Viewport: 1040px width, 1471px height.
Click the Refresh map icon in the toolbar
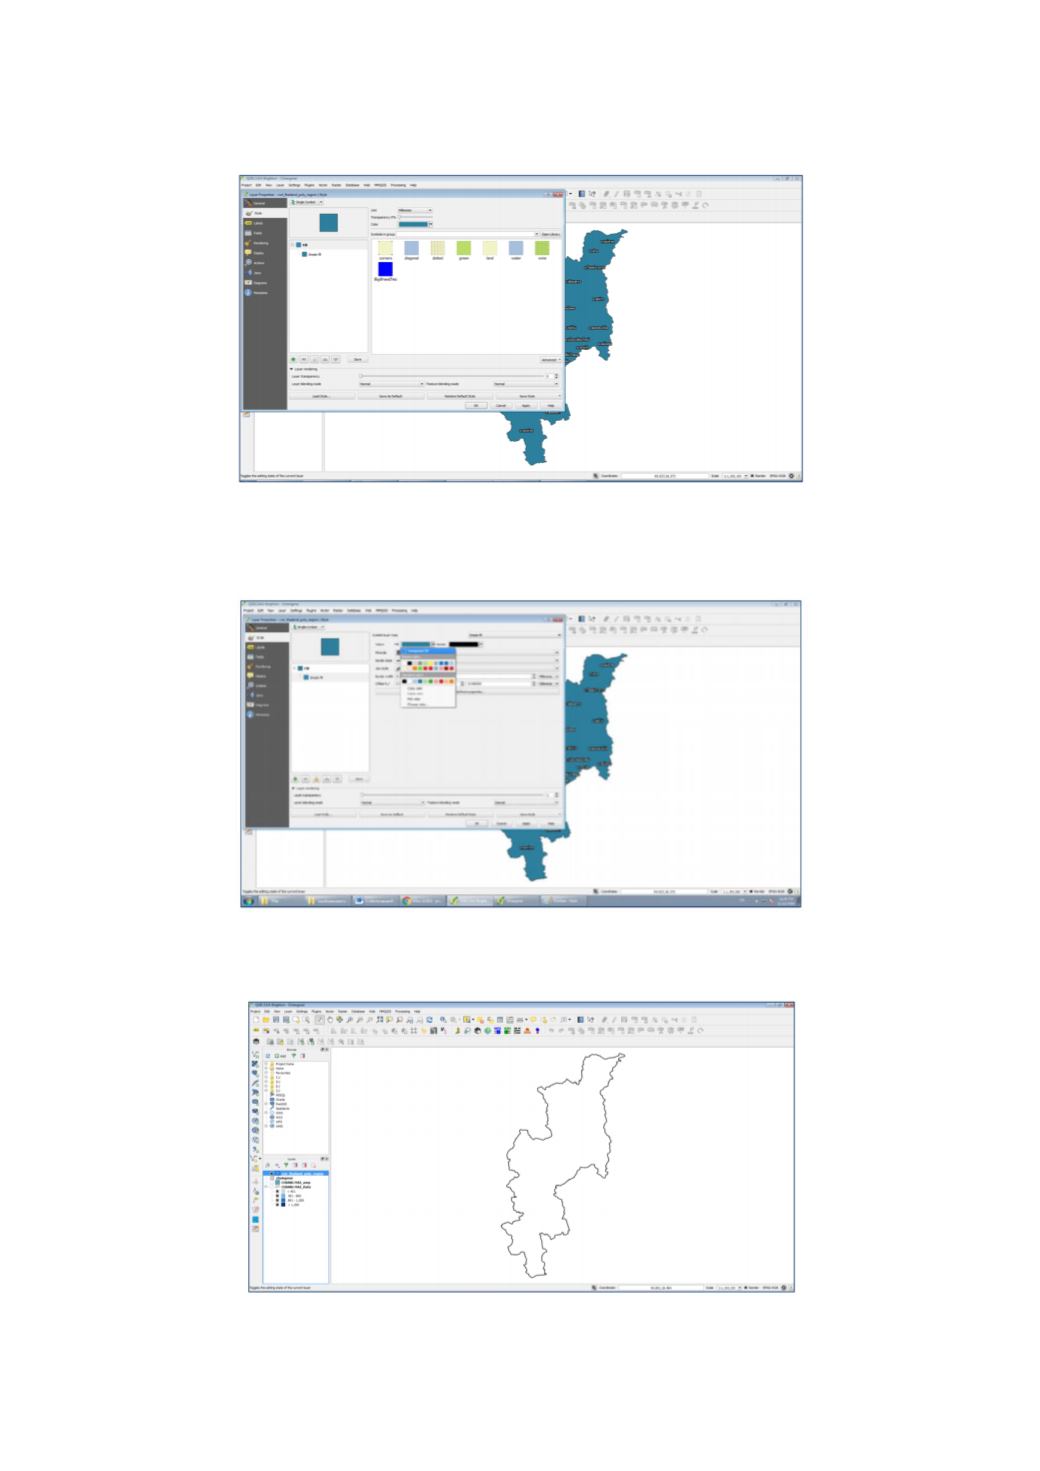[x=430, y=1019]
